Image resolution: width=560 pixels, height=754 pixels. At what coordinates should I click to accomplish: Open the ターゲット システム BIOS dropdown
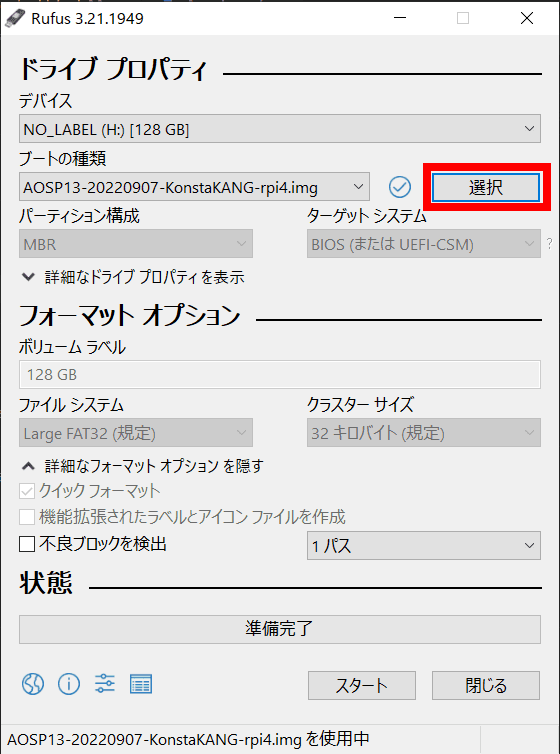click(424, 244)
